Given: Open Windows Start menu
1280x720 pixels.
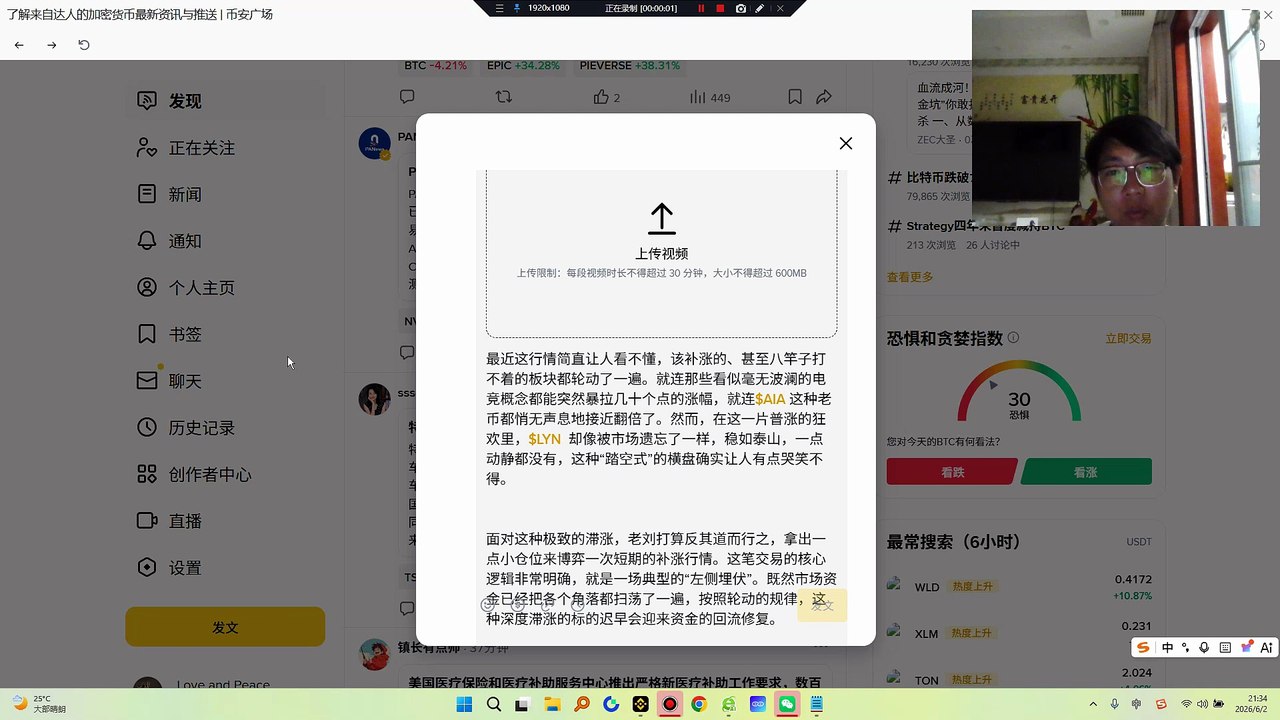Looking at the screenshot, I should pyautogui.click(x=464, y=705).
